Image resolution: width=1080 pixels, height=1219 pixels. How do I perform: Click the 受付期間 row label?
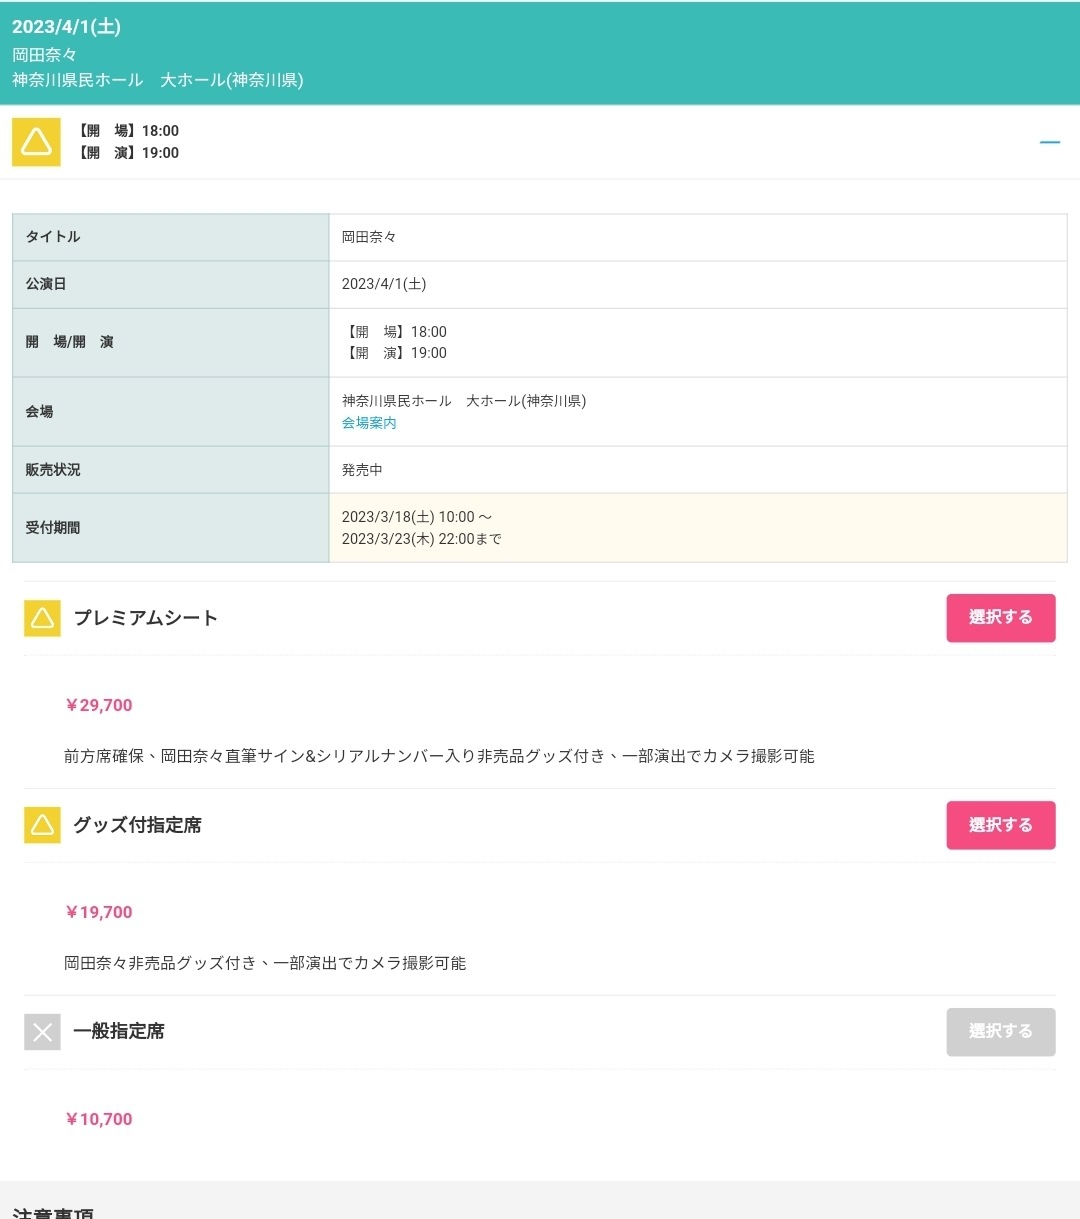53,528
